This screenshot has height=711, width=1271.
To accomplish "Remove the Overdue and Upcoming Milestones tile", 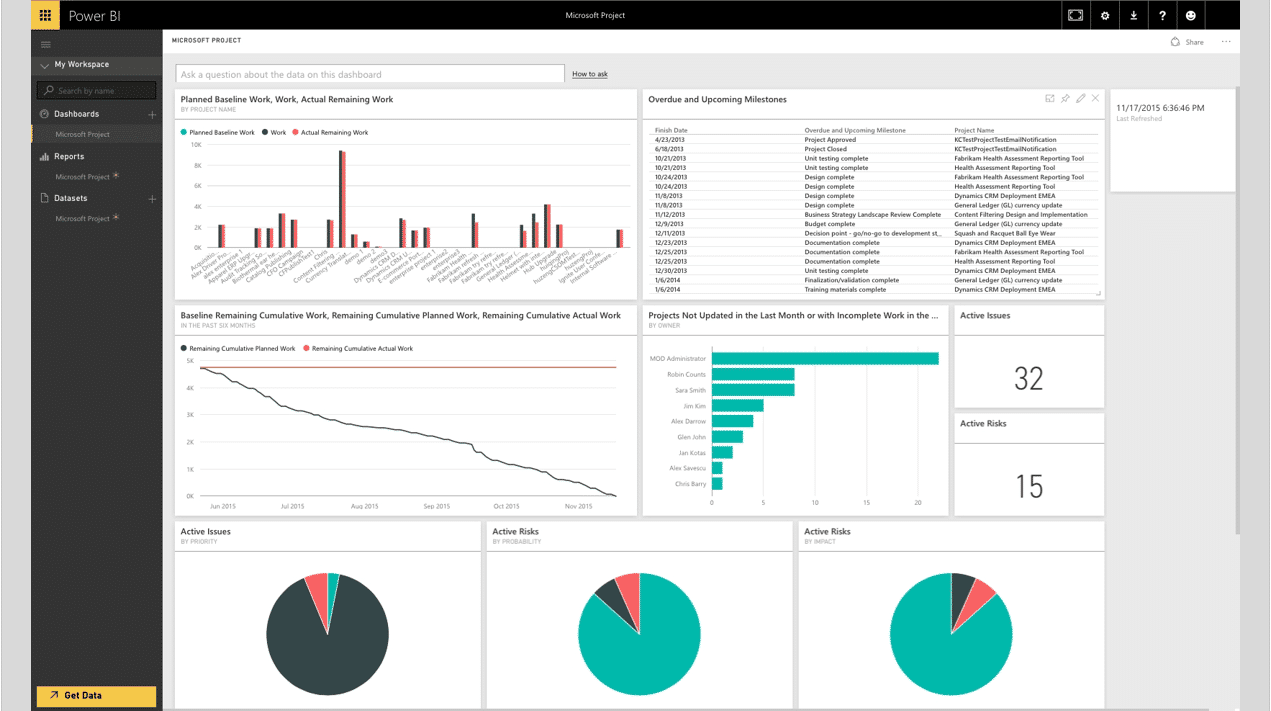I will coord(1096,99).
